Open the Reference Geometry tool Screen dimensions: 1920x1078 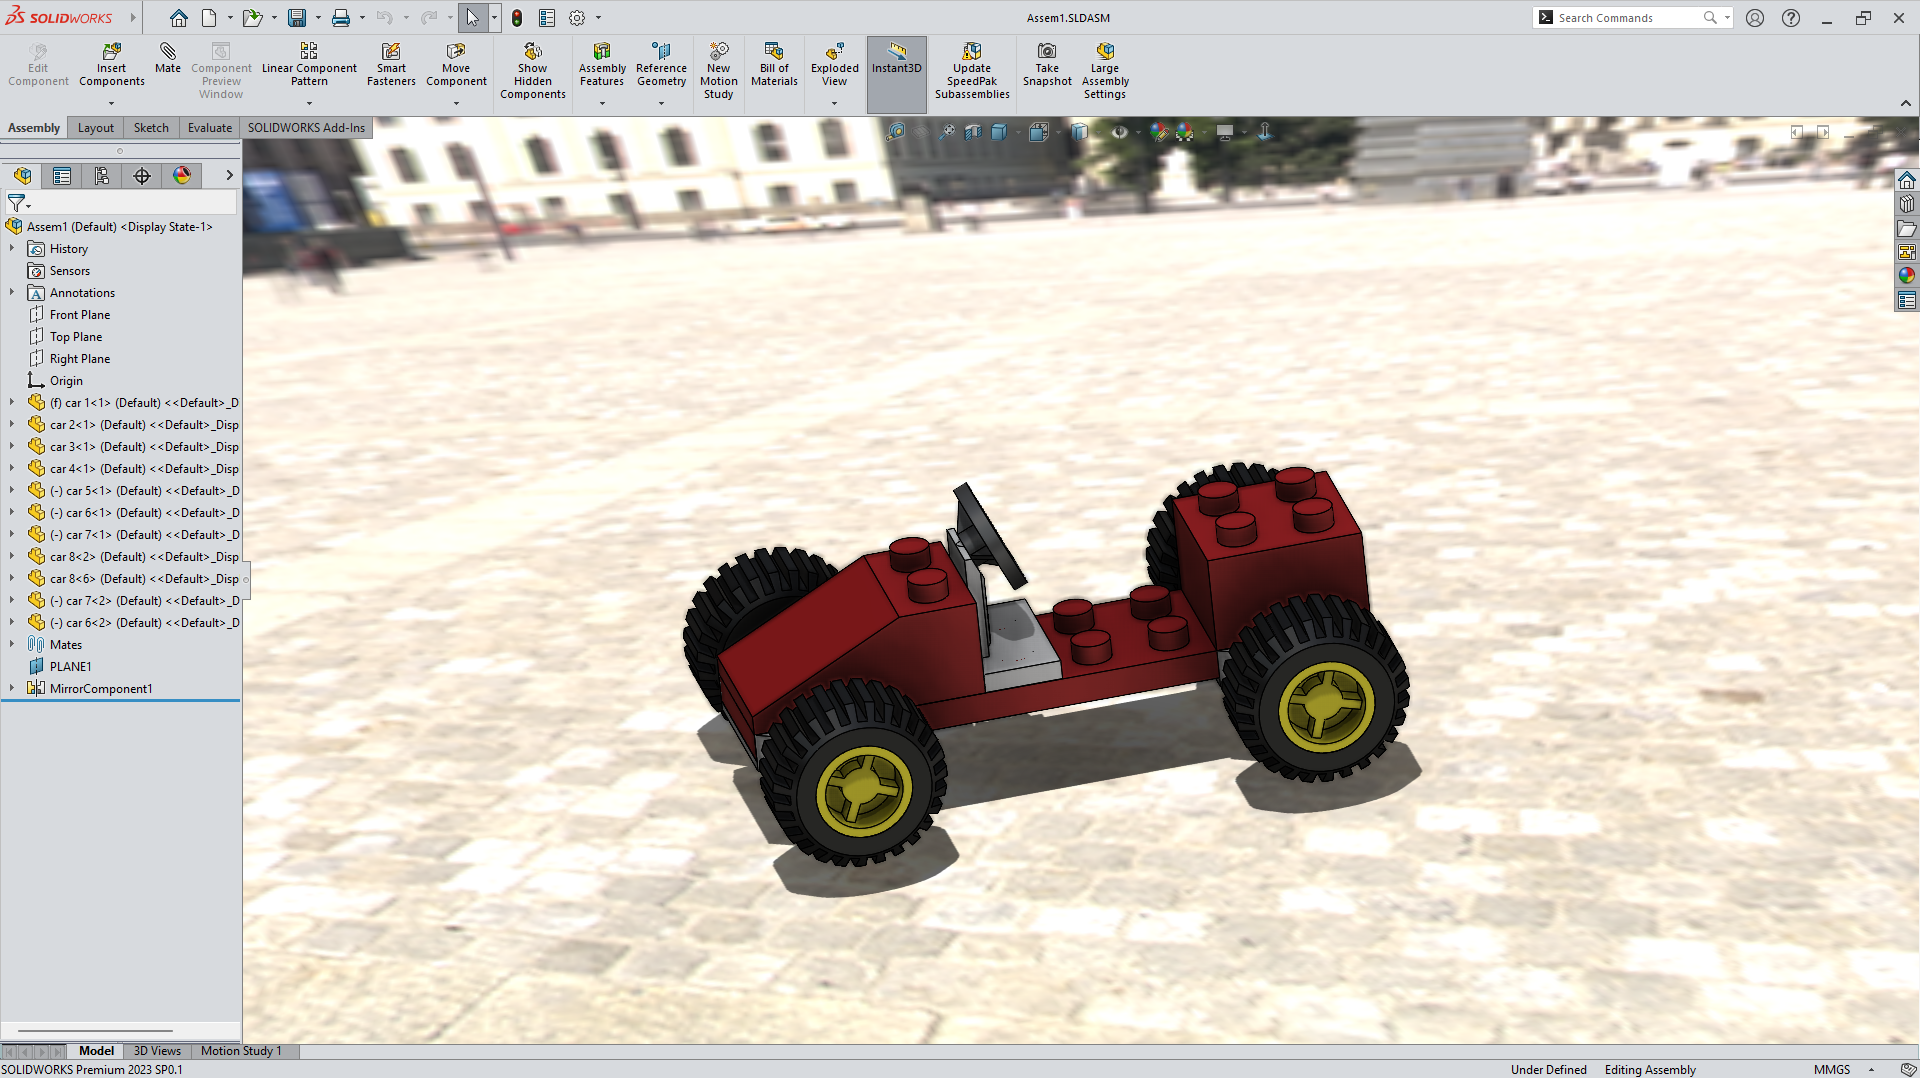661,65
